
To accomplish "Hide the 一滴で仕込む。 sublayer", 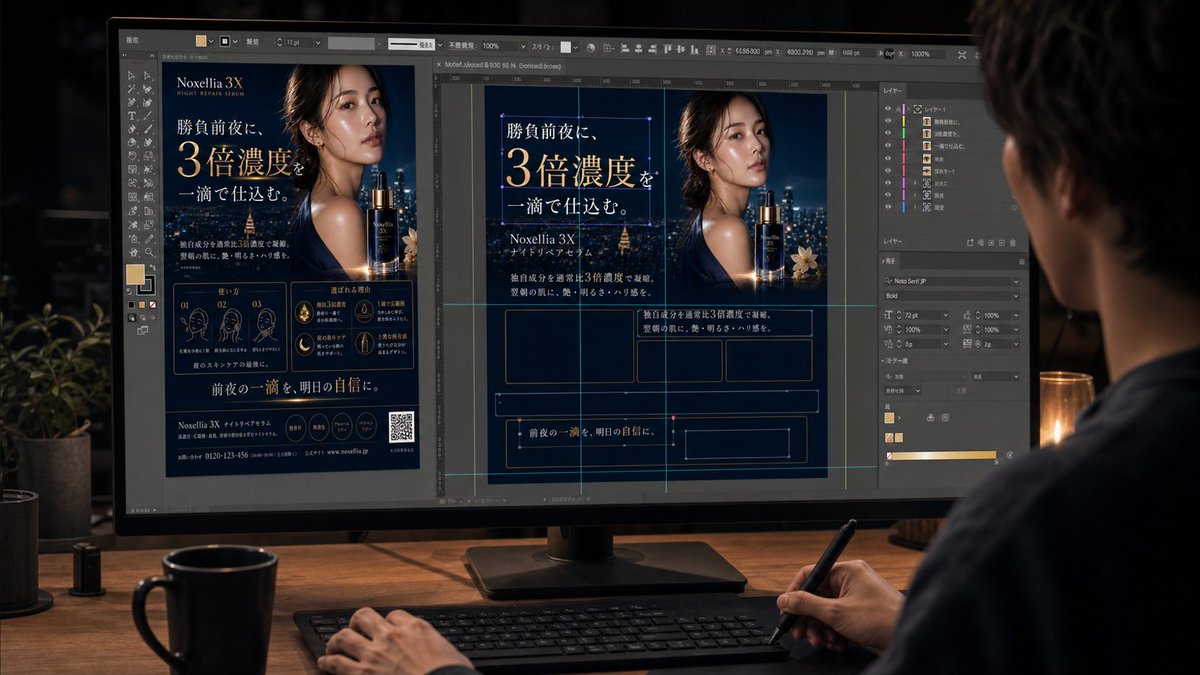I will (x=888, y=145).
